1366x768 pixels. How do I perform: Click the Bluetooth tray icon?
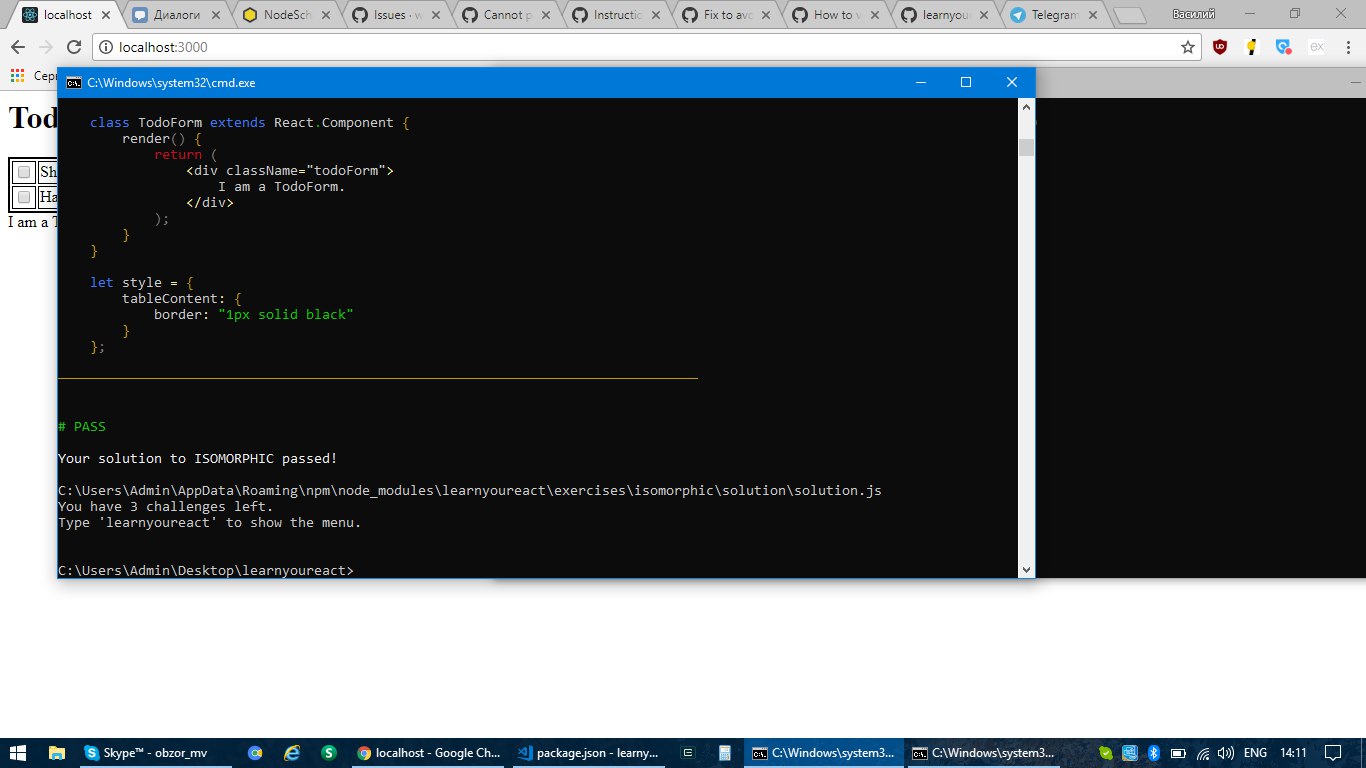[1153, 753]
